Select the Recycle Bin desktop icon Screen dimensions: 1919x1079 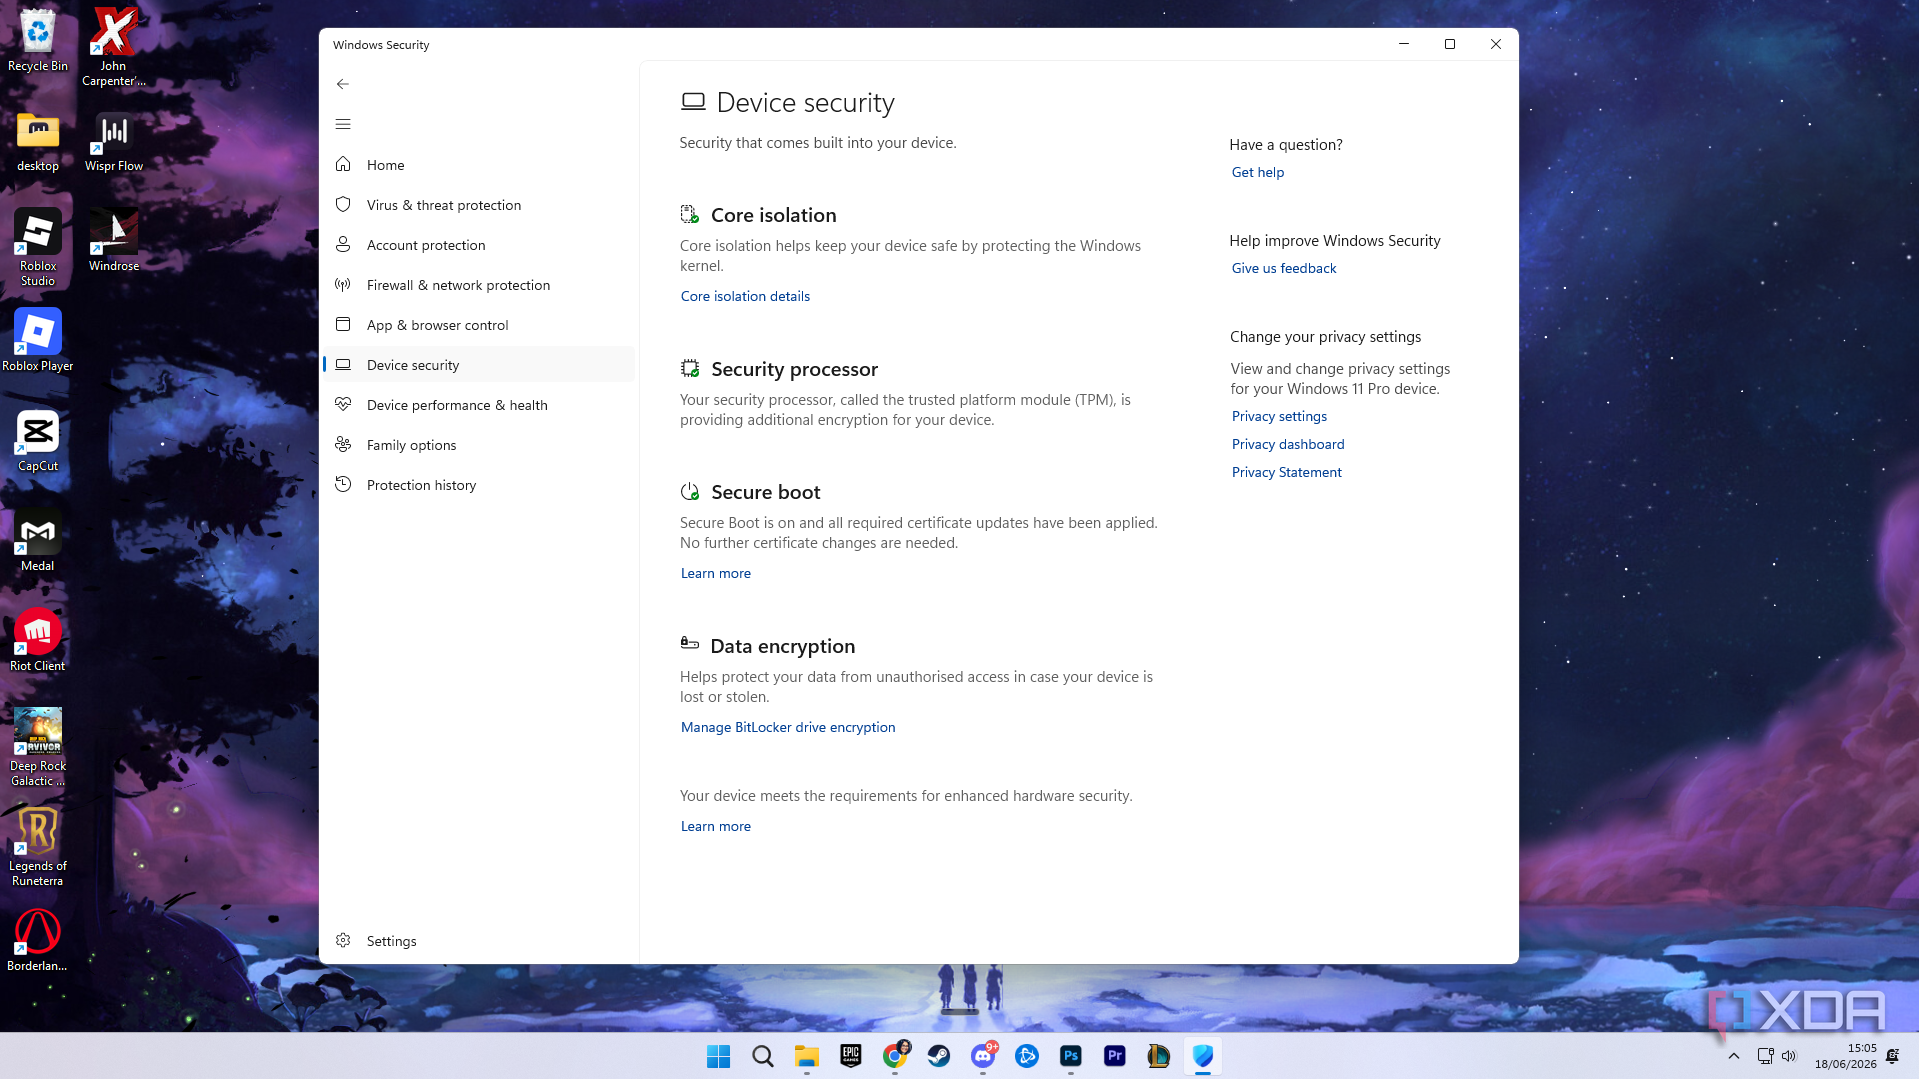[x=38, y=42]
